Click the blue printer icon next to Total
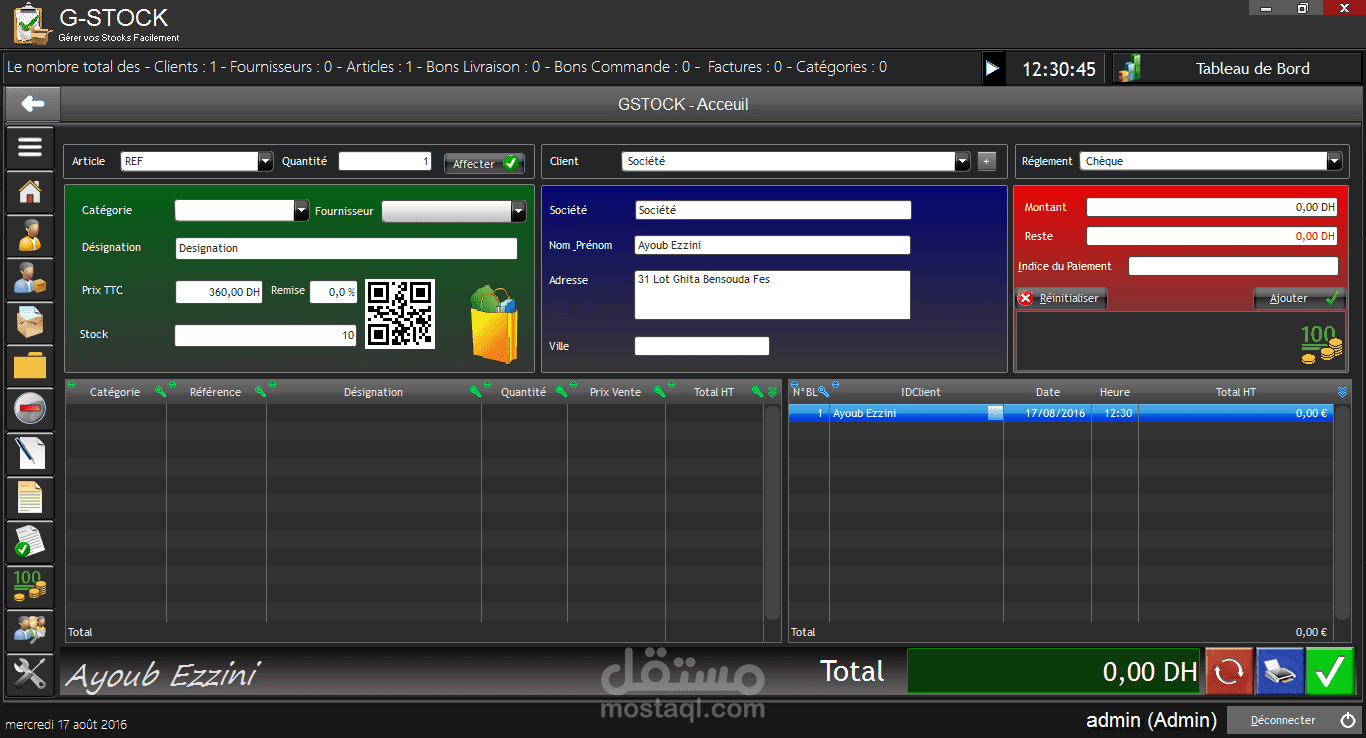The image size is (1366, 738). pyautogui.click(x=1280, y=671)
